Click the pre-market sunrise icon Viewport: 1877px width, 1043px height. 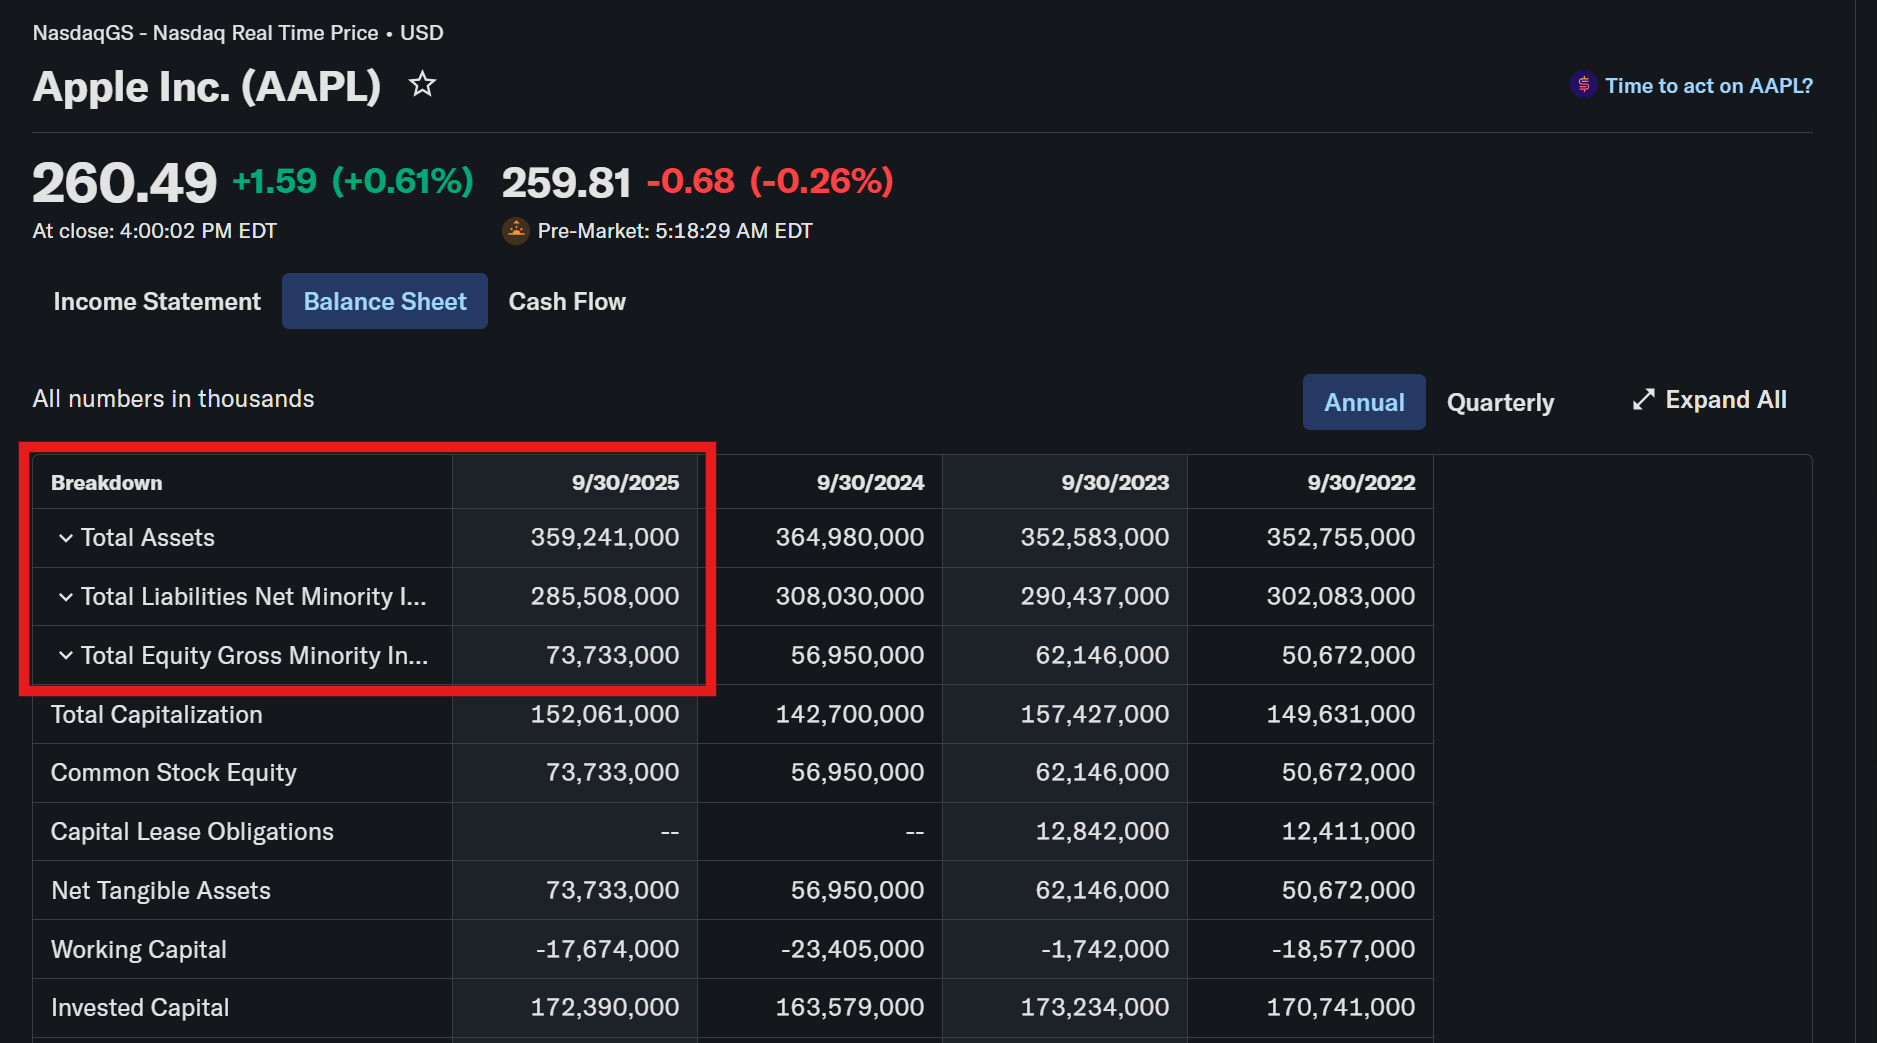click(x=515, y=231)
